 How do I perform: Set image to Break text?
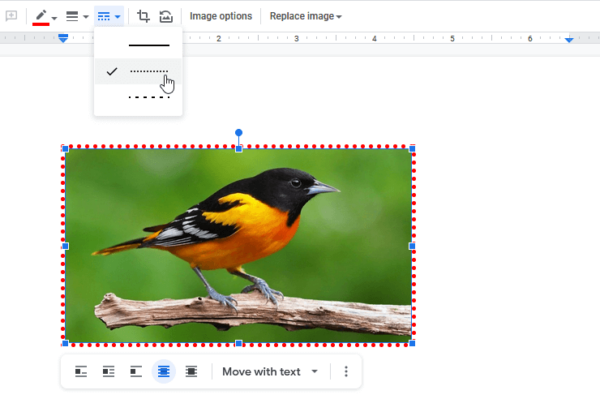(136, 372)
